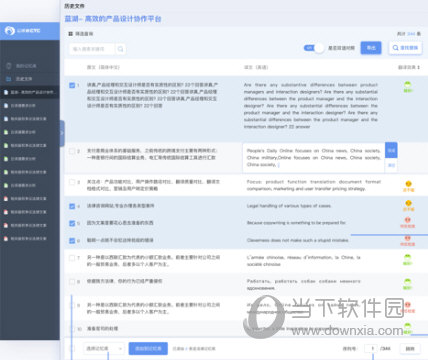The width and height of the screenshot is (428, 360).
Task: Click the second green file icon in the sidebar
Action: tap(6, 145)
